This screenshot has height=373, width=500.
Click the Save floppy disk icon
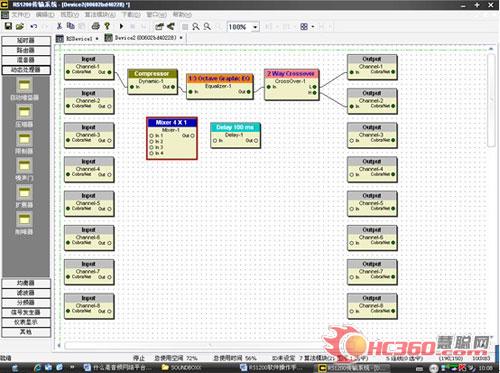click(x=8, y=26)
